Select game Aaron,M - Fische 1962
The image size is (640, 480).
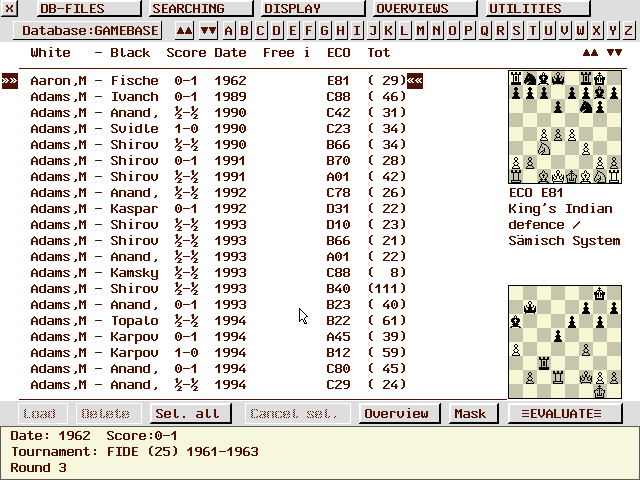click(218, 80)
